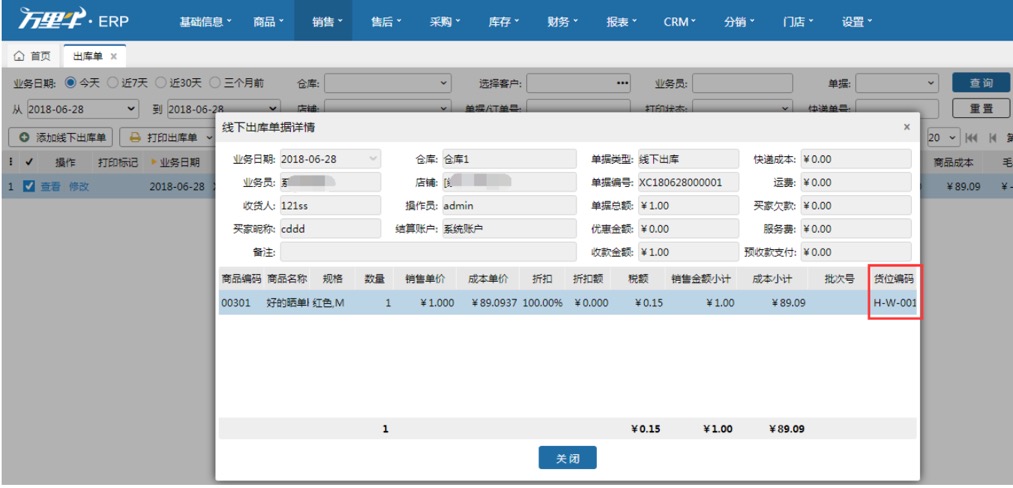
Task: Click the 查询 button
Action: point(981,83)
